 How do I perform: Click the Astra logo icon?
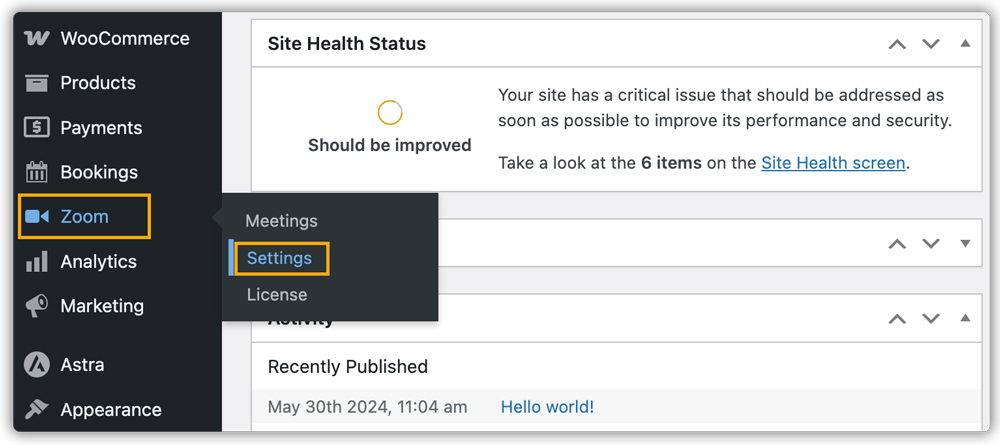pos(36,365)
